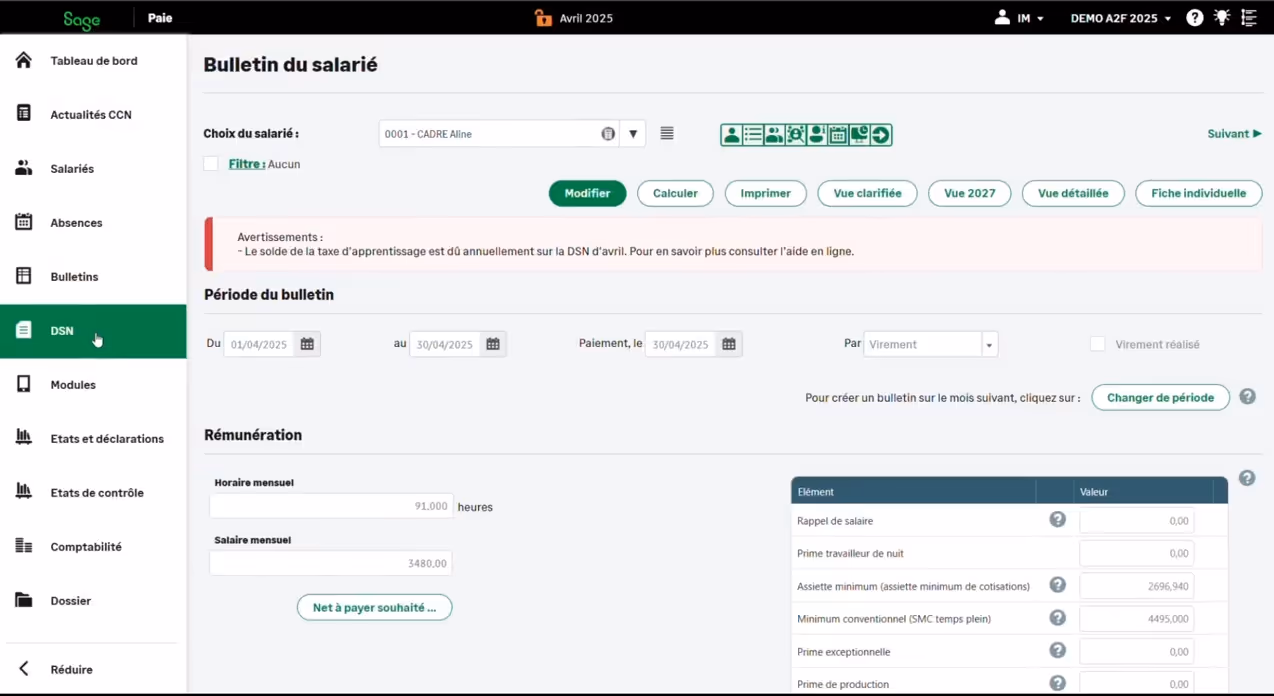Click the help icon for Prime de production
Screen dimensions: 1274x696
(x=1058, y=684)
